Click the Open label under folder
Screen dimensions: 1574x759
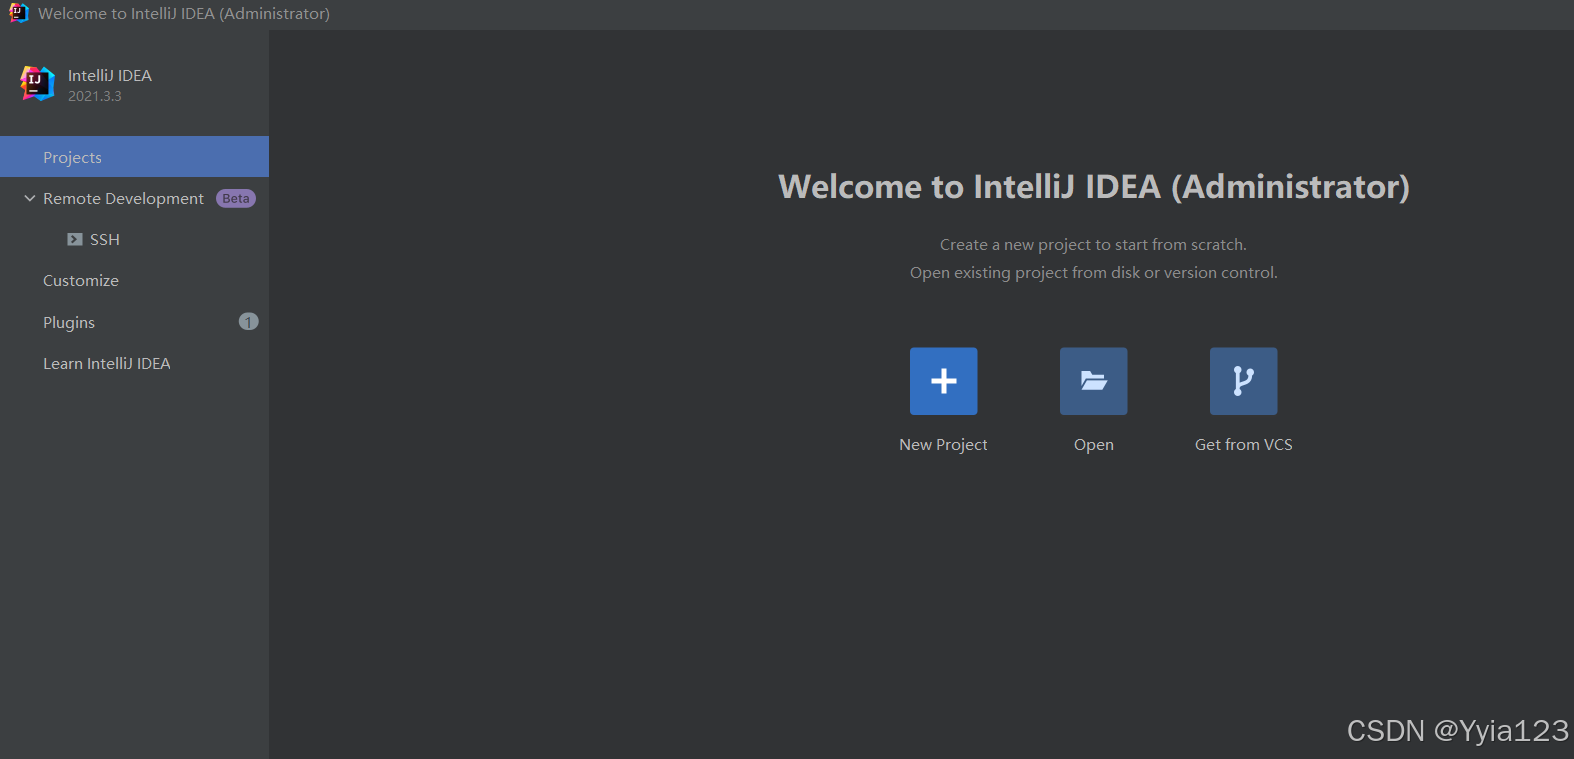(x=1093, y=445)
